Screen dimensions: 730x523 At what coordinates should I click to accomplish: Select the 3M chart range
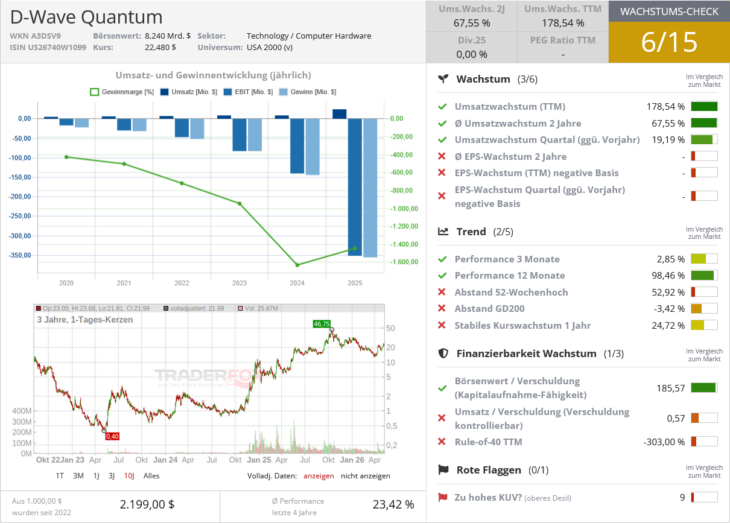click(78, 475)
